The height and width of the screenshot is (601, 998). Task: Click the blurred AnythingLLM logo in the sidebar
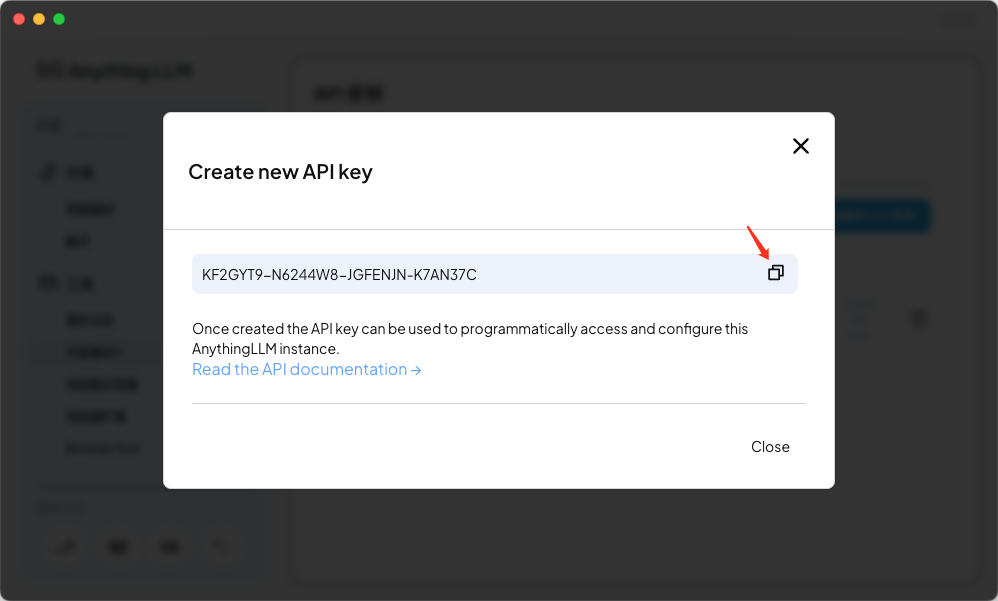coord(115,71)
